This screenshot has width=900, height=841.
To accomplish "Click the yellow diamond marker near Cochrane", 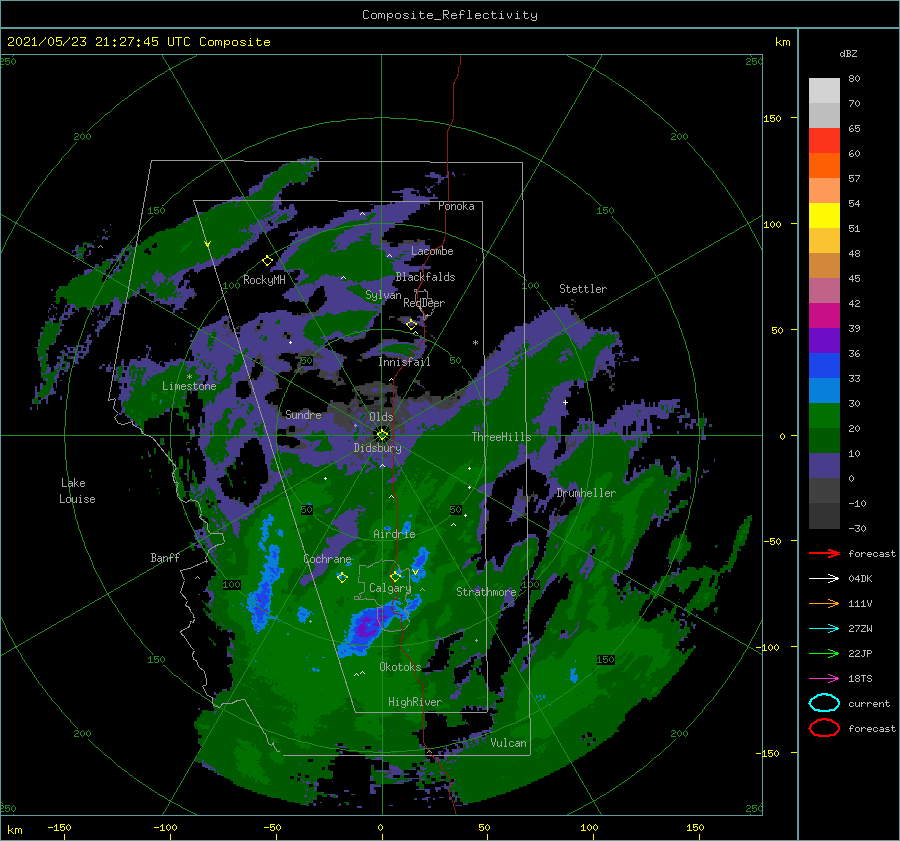I will 342,577.
